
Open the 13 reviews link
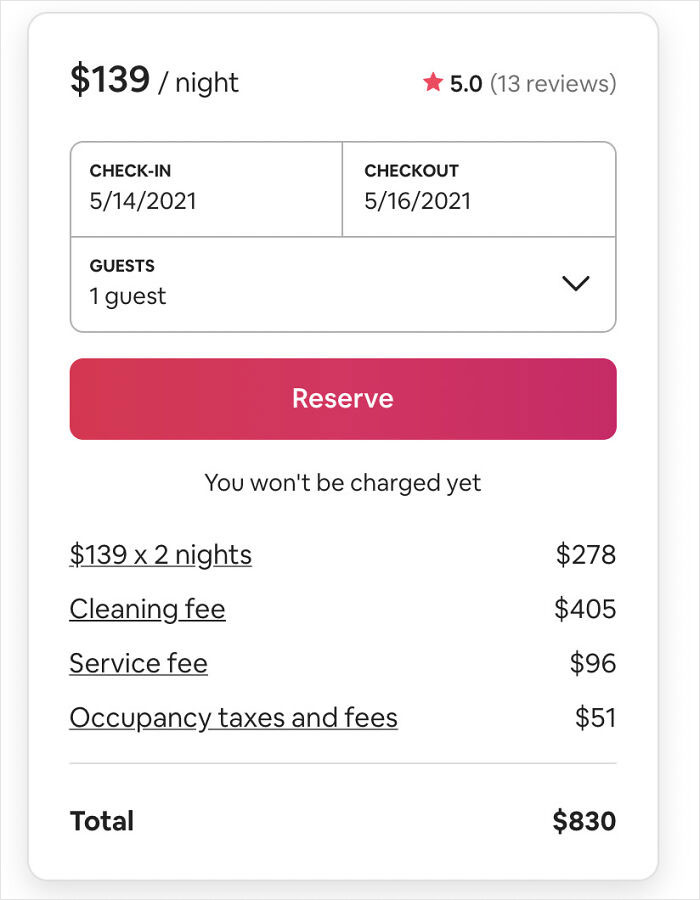tap(553, 83)
